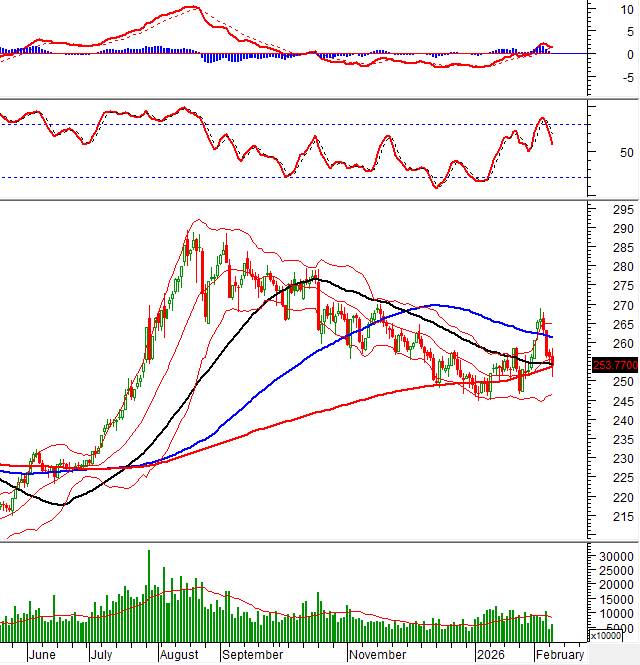This screenshot has width=640, height=665.
Task: Click the 260 price axis label
Action: click(x=623, y=344)
